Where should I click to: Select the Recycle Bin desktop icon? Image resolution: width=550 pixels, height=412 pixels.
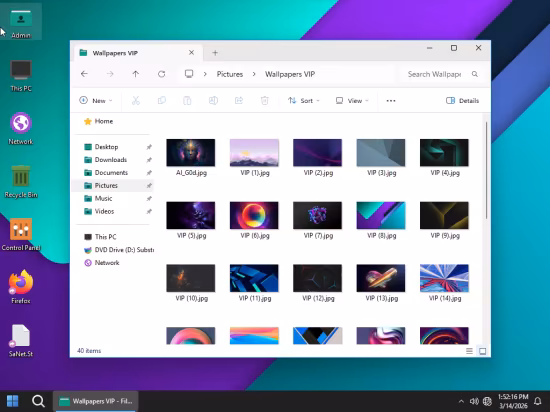[x=21, y=182]
